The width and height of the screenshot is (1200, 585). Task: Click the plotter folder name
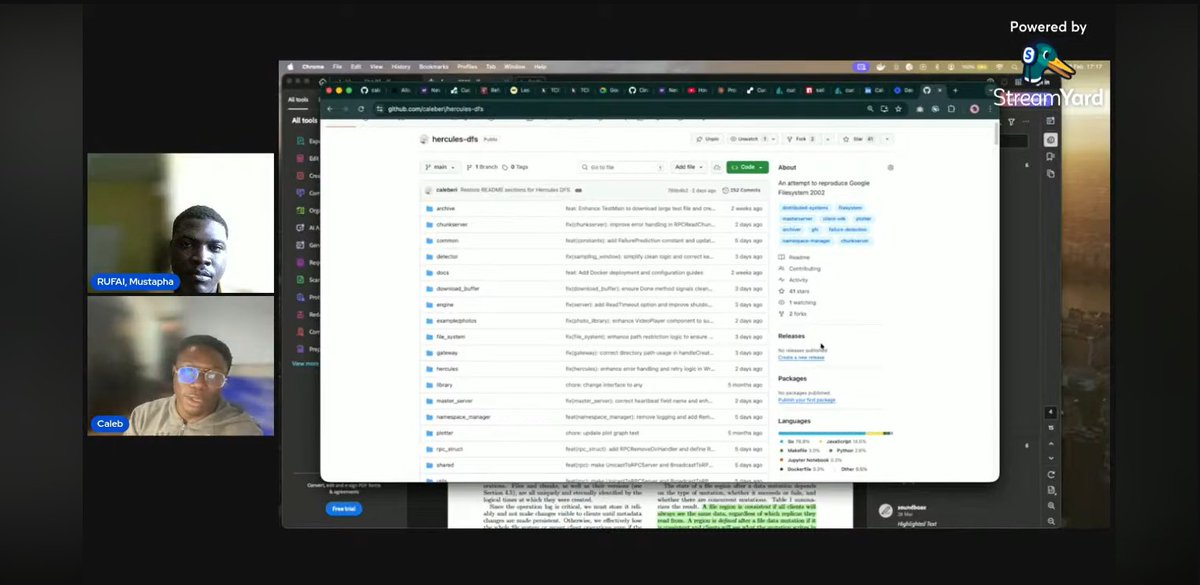(x=445, y=432)
